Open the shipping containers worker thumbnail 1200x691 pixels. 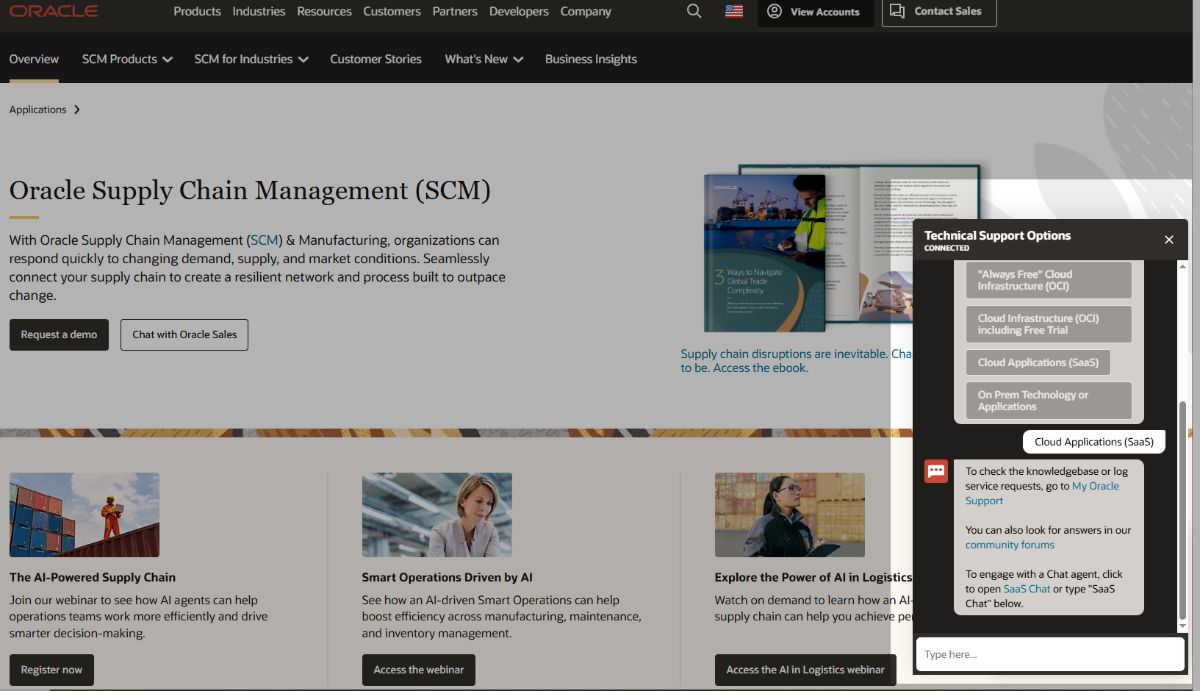click(x=84, y=515)
